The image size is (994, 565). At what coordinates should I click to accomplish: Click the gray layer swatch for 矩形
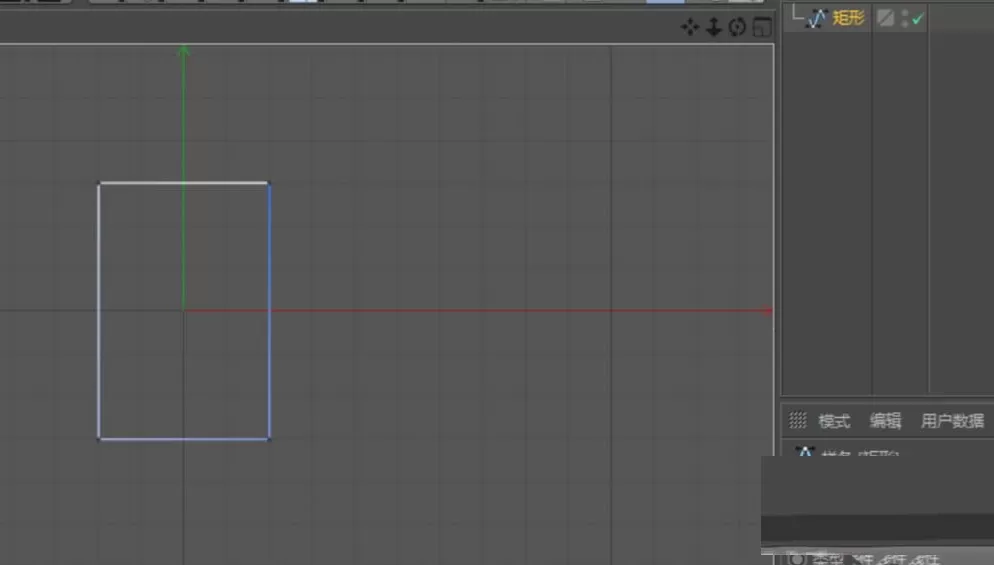tap(886, 18)
